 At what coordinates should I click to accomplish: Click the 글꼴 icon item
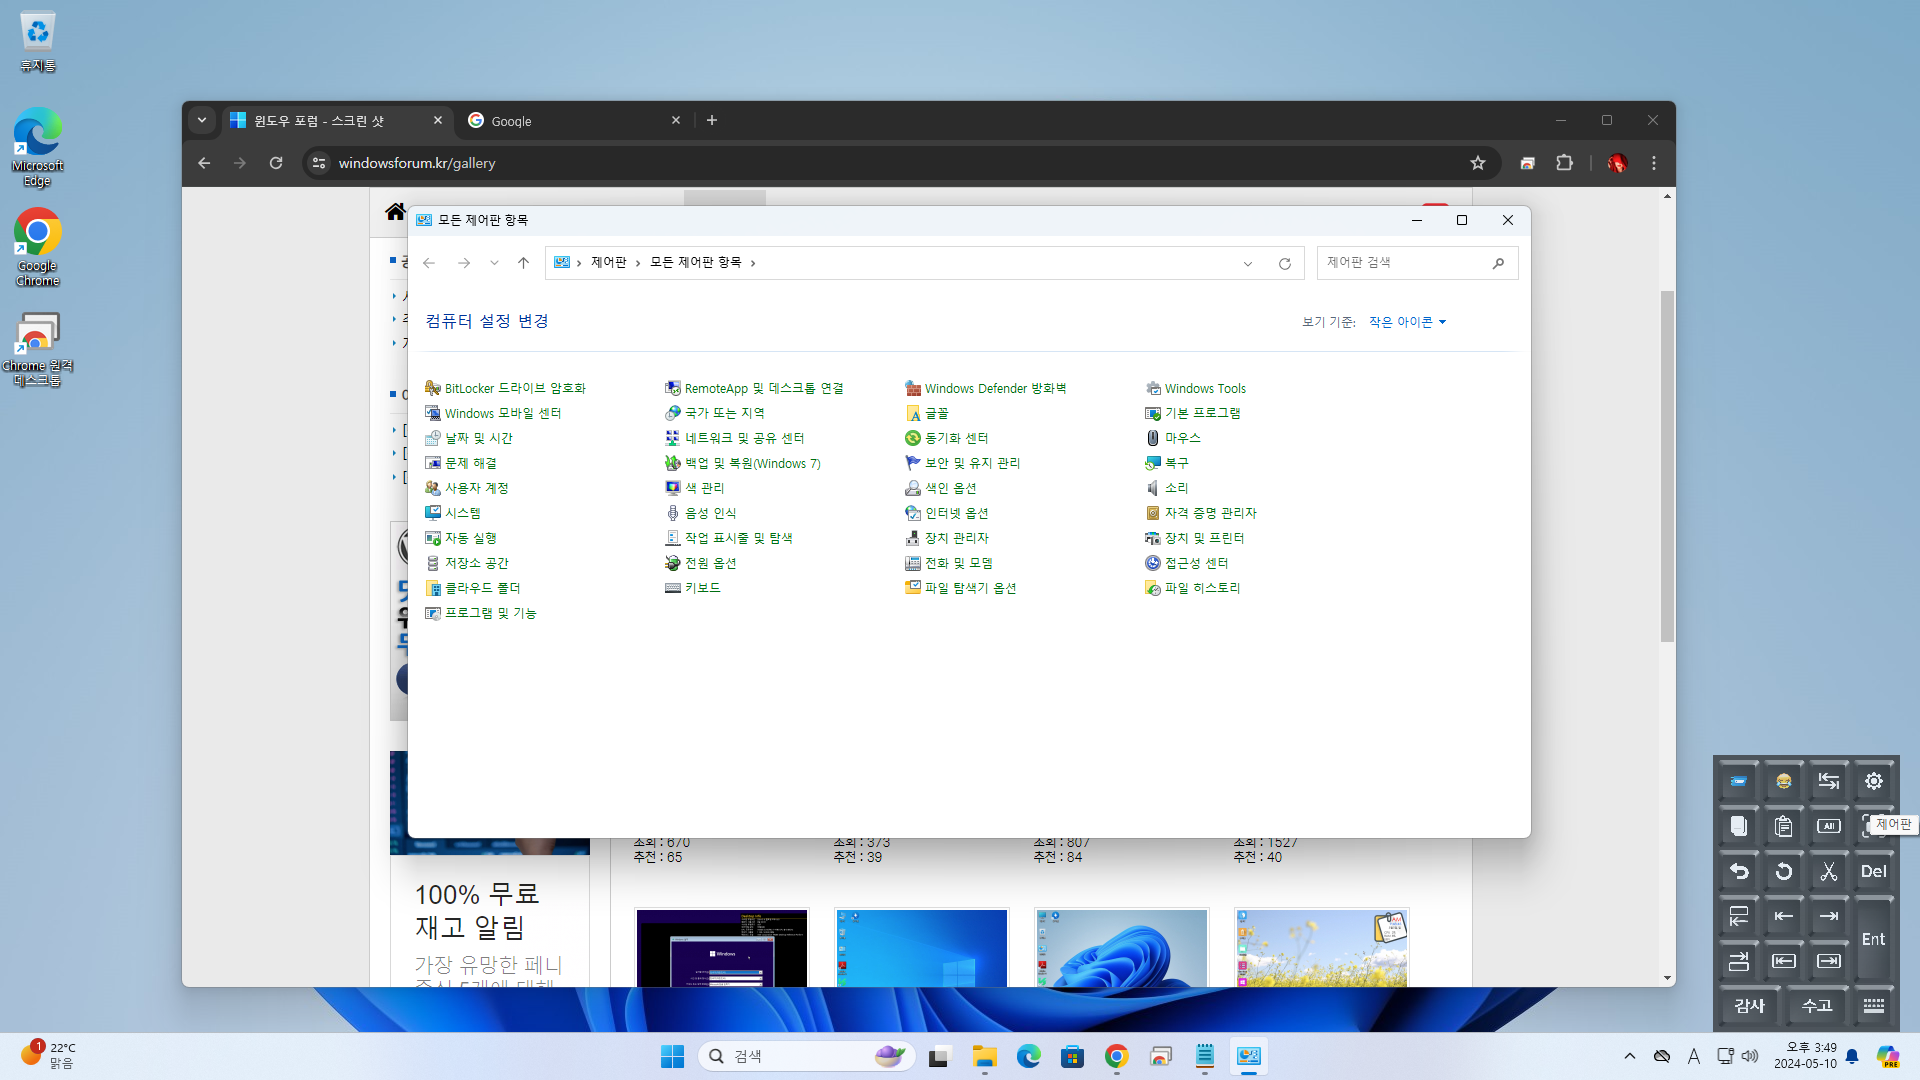click(x=913, y=413)
